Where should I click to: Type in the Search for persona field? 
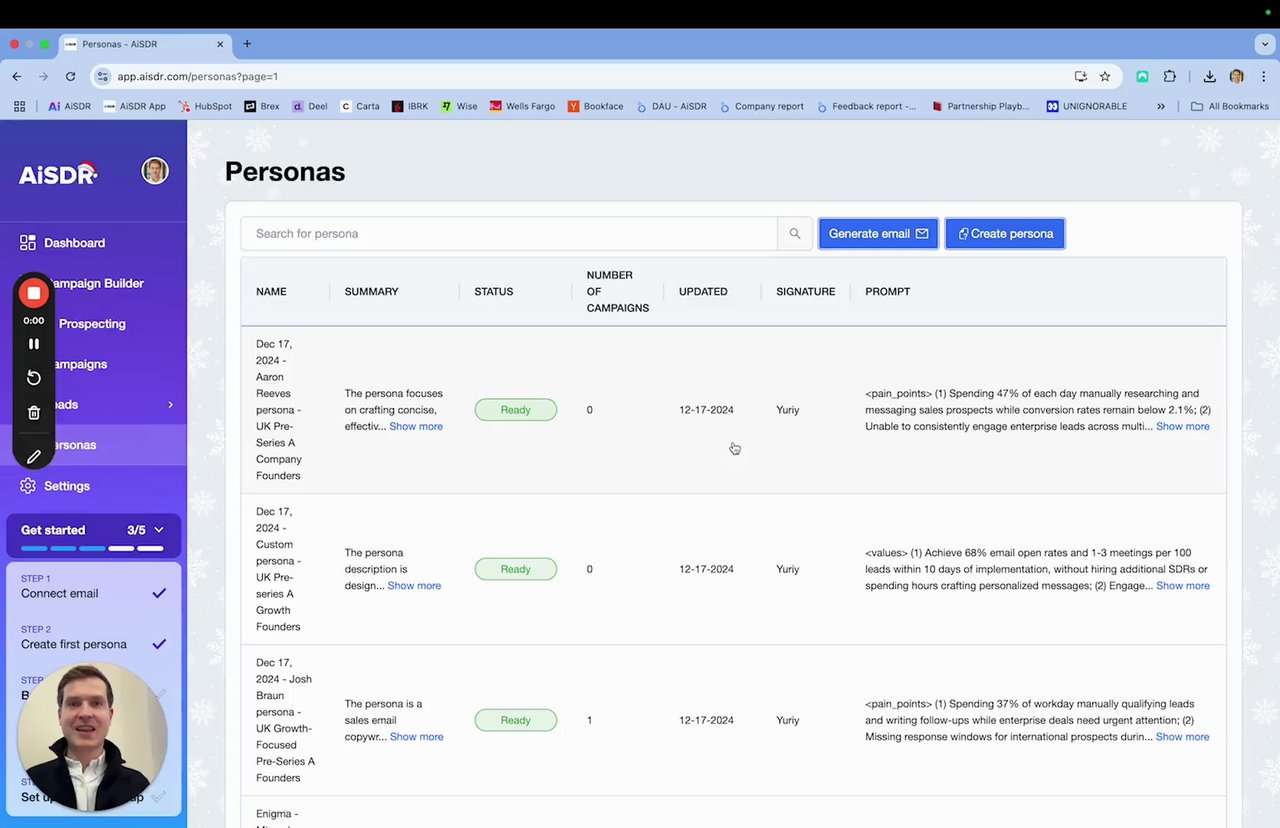(508, 234)
